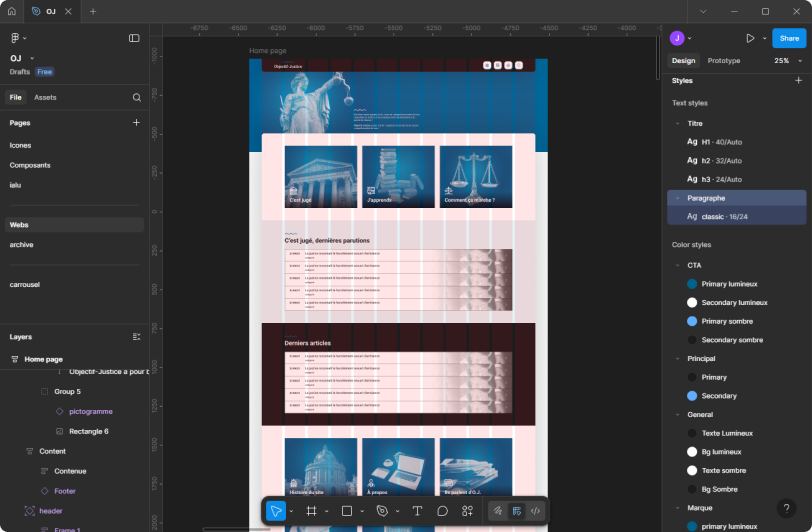Click the Home page frame label on canvas
The height and width of the screenshot is (532, 812).
point(268,51)
